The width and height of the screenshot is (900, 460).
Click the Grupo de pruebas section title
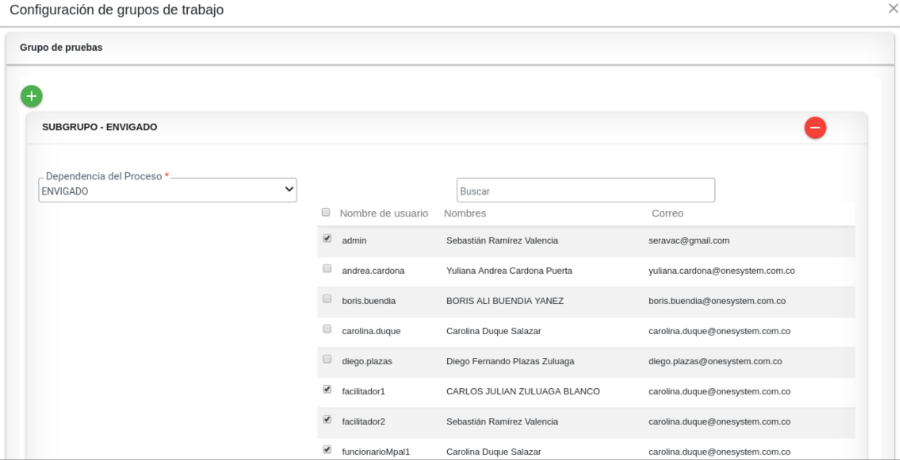(x=61, y=47)
